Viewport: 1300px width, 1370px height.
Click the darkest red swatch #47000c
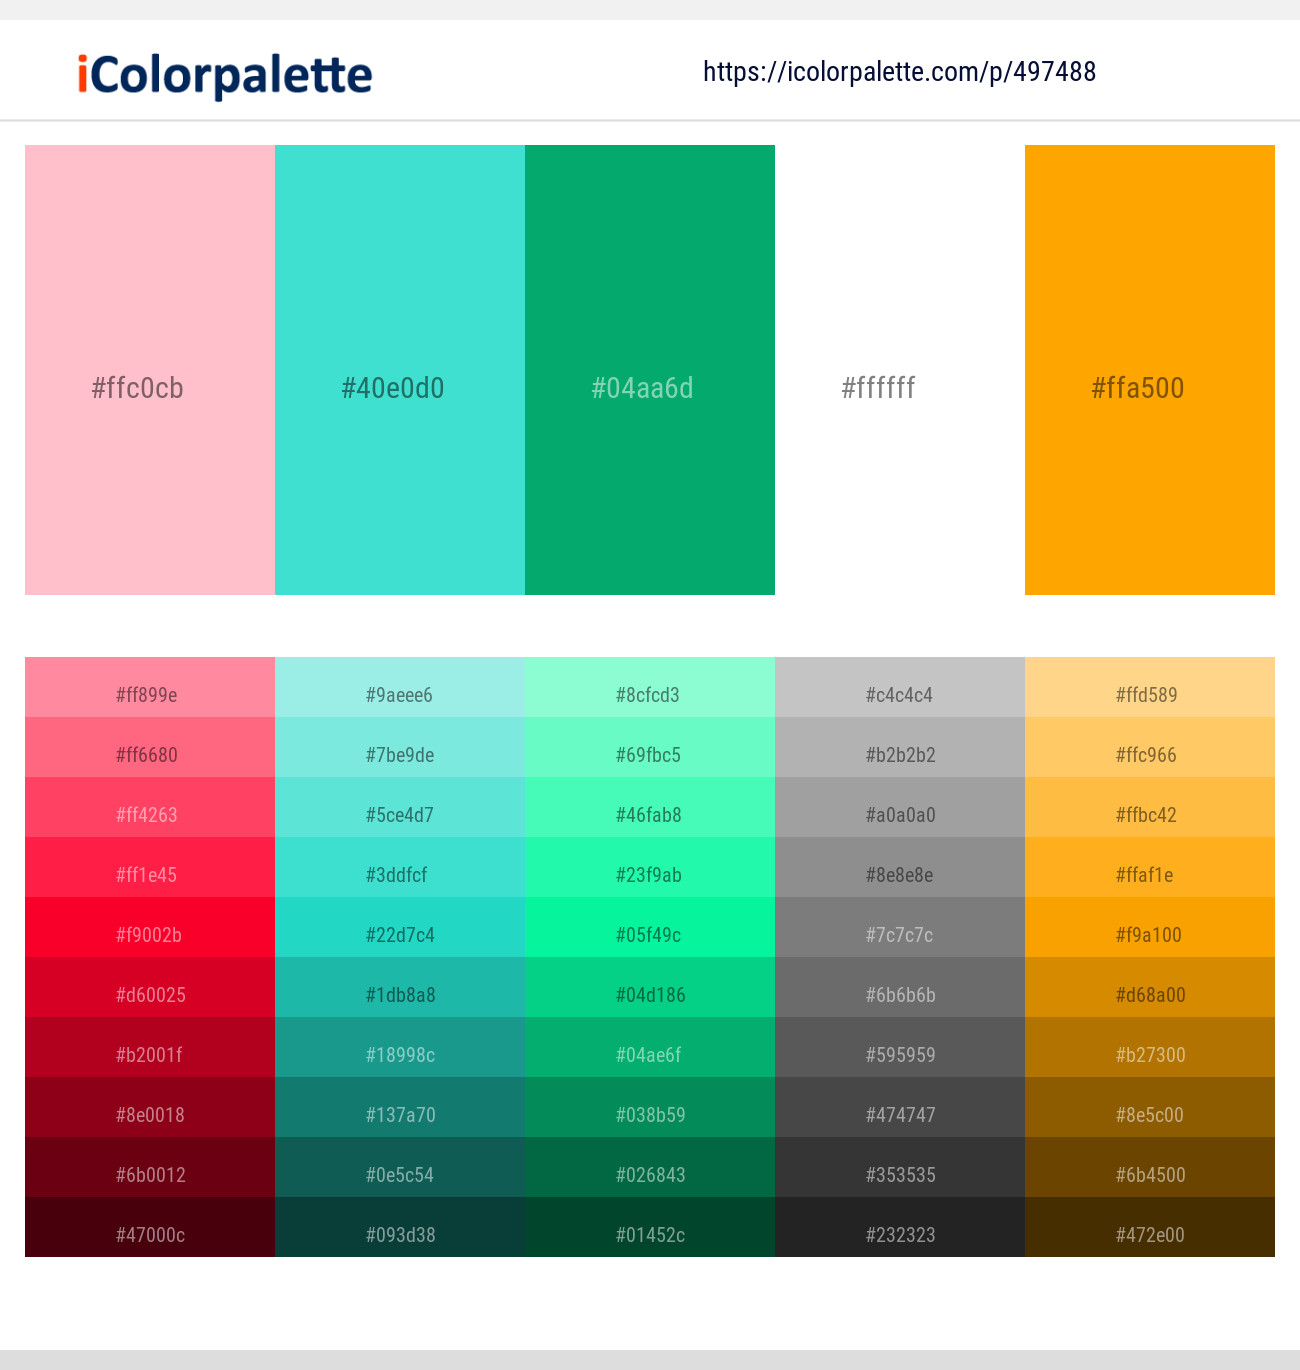click(x=149, y=1235)
